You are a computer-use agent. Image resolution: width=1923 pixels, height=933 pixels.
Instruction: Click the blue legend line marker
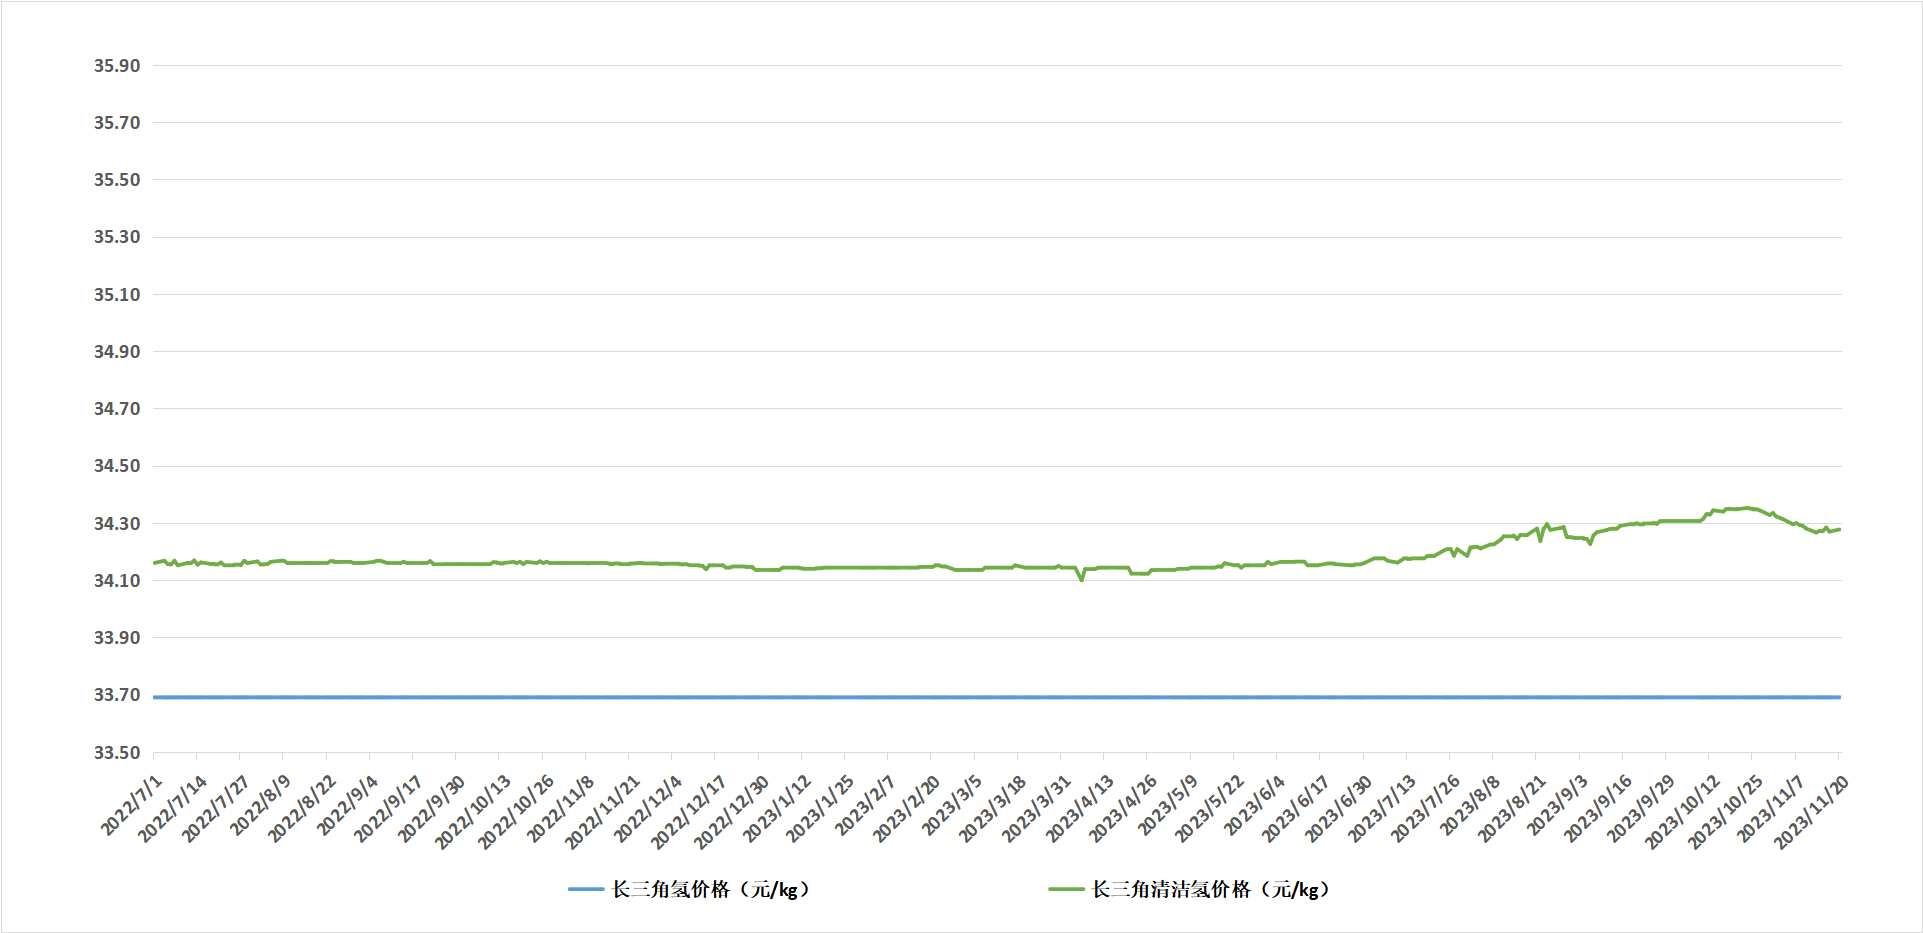pyautogui.click(x=586, y=889)
